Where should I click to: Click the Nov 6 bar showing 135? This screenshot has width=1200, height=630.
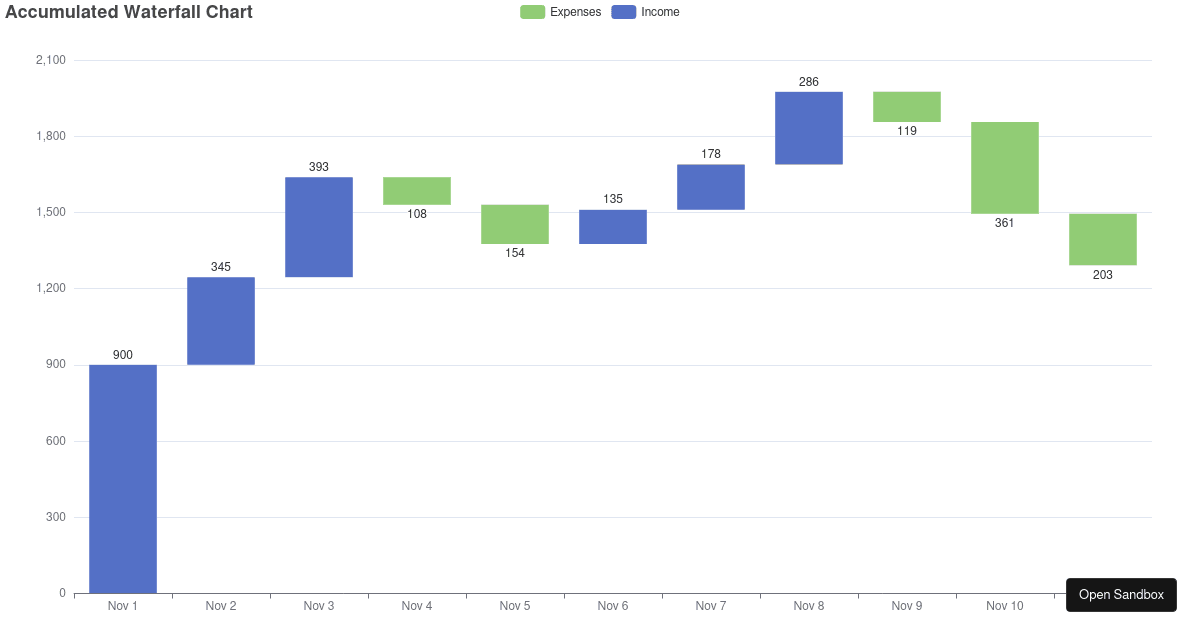(x=612, y=225)
